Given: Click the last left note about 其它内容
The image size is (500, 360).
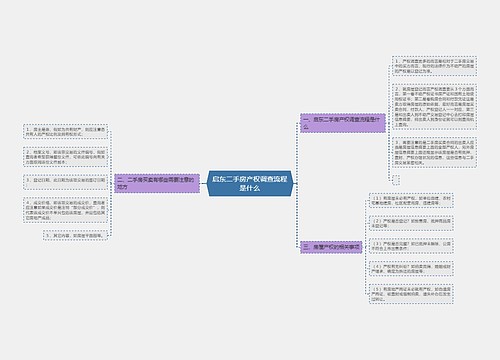Looking at the screenshot, I should (x=76, y=235).
